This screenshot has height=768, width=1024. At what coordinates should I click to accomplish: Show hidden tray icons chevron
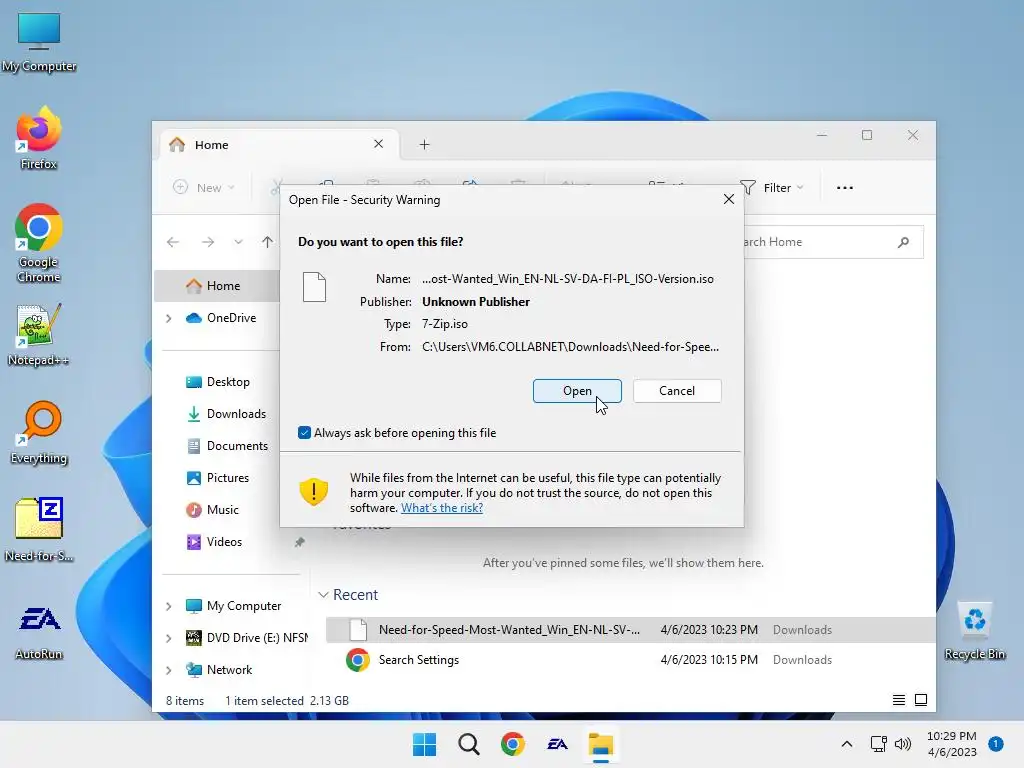click(x=846, y=744)
